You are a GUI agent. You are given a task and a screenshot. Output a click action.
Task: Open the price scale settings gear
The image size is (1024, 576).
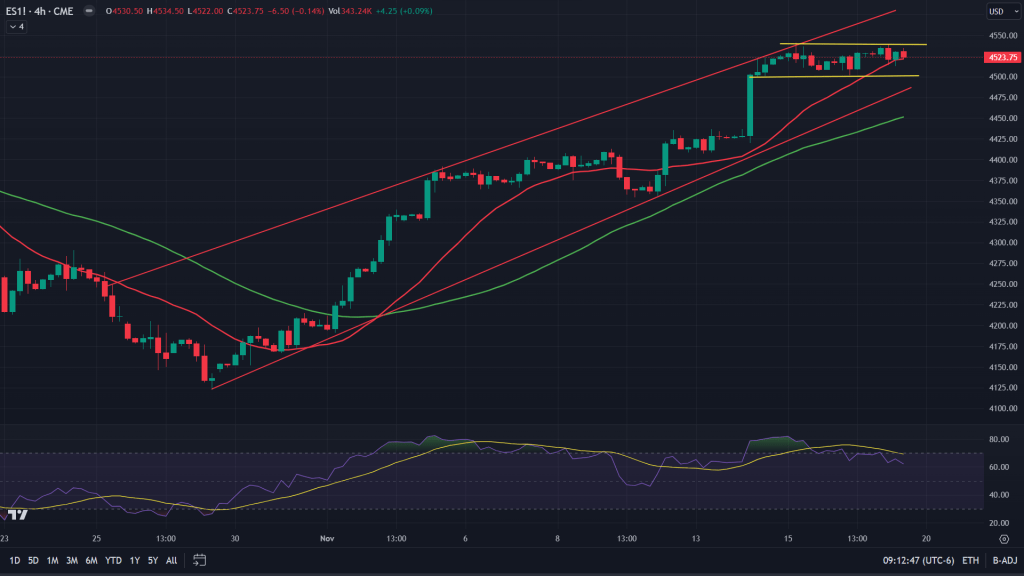(x=1003, y=538)
